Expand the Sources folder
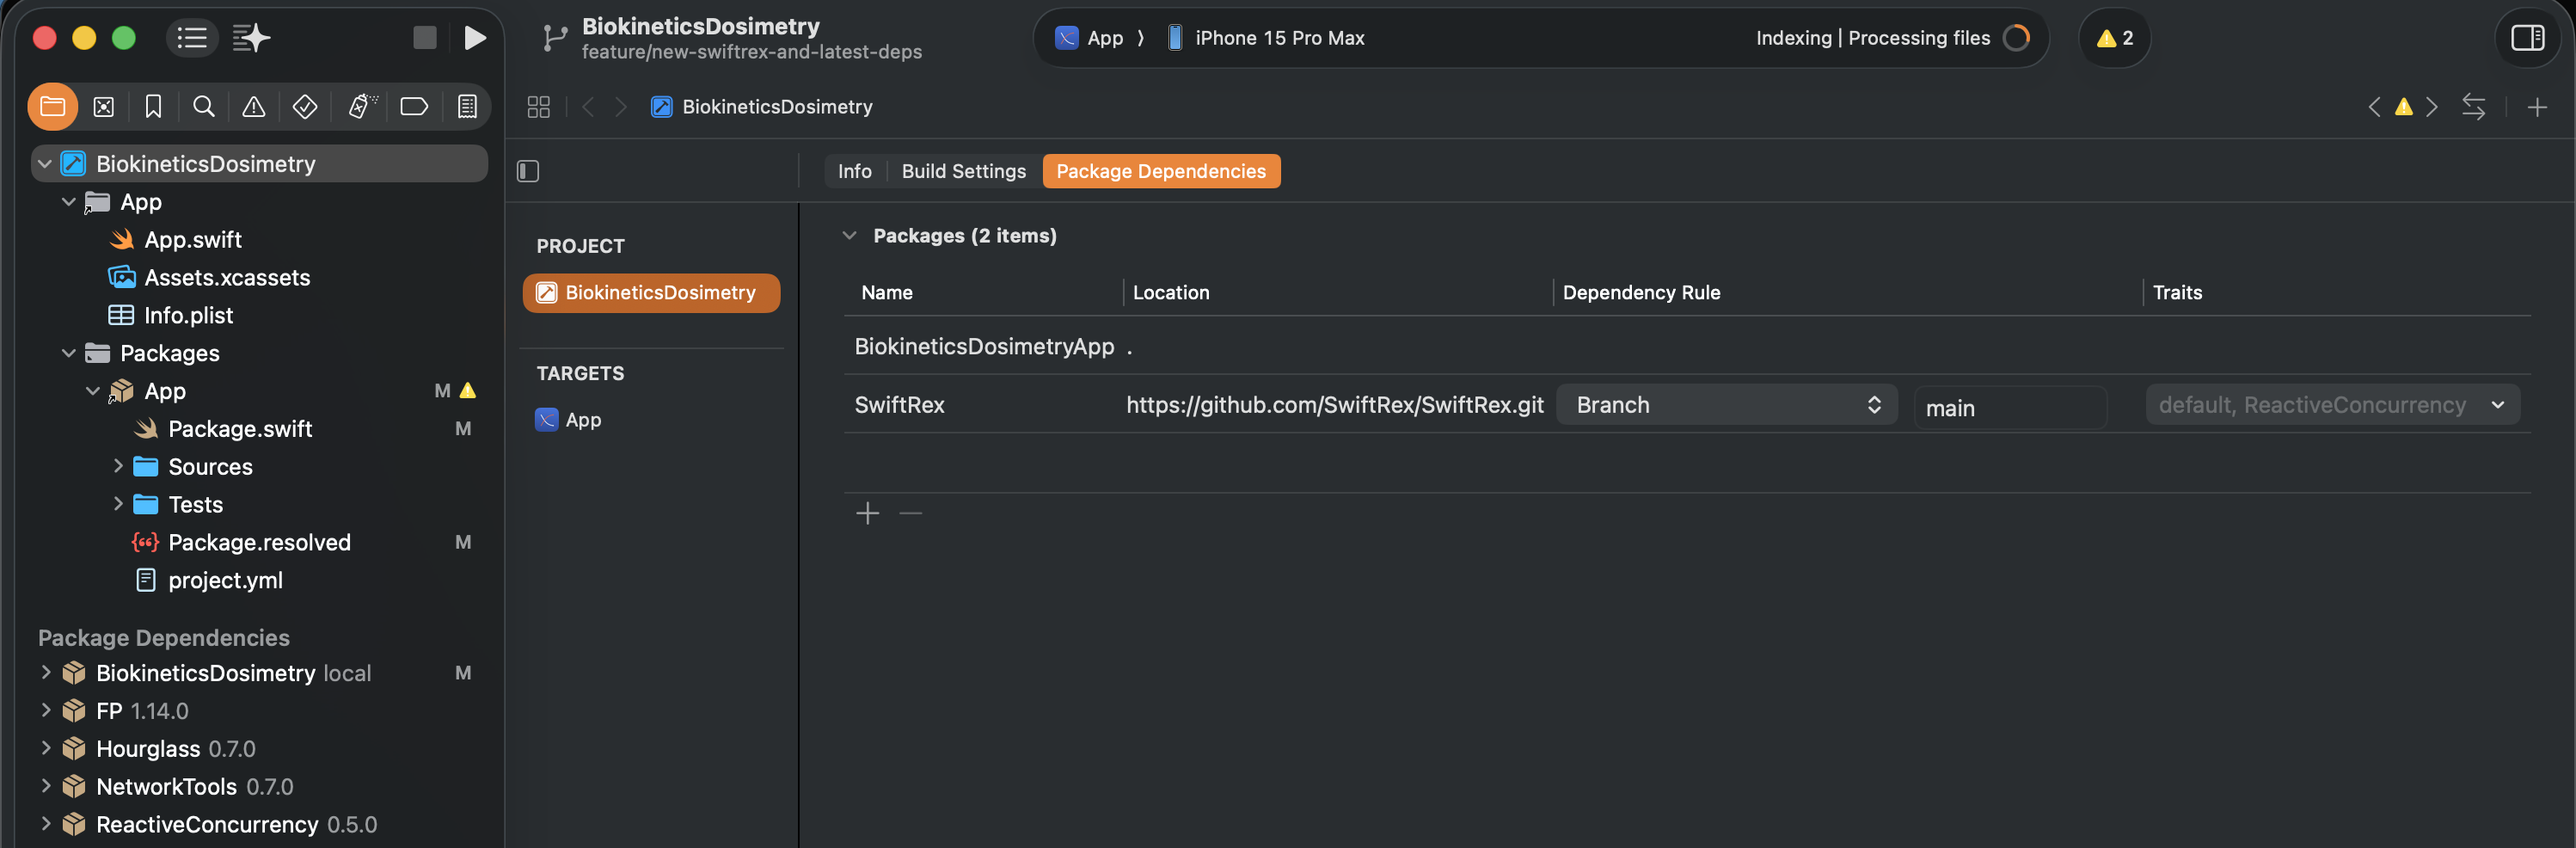2576x848 pixels. 118,467
